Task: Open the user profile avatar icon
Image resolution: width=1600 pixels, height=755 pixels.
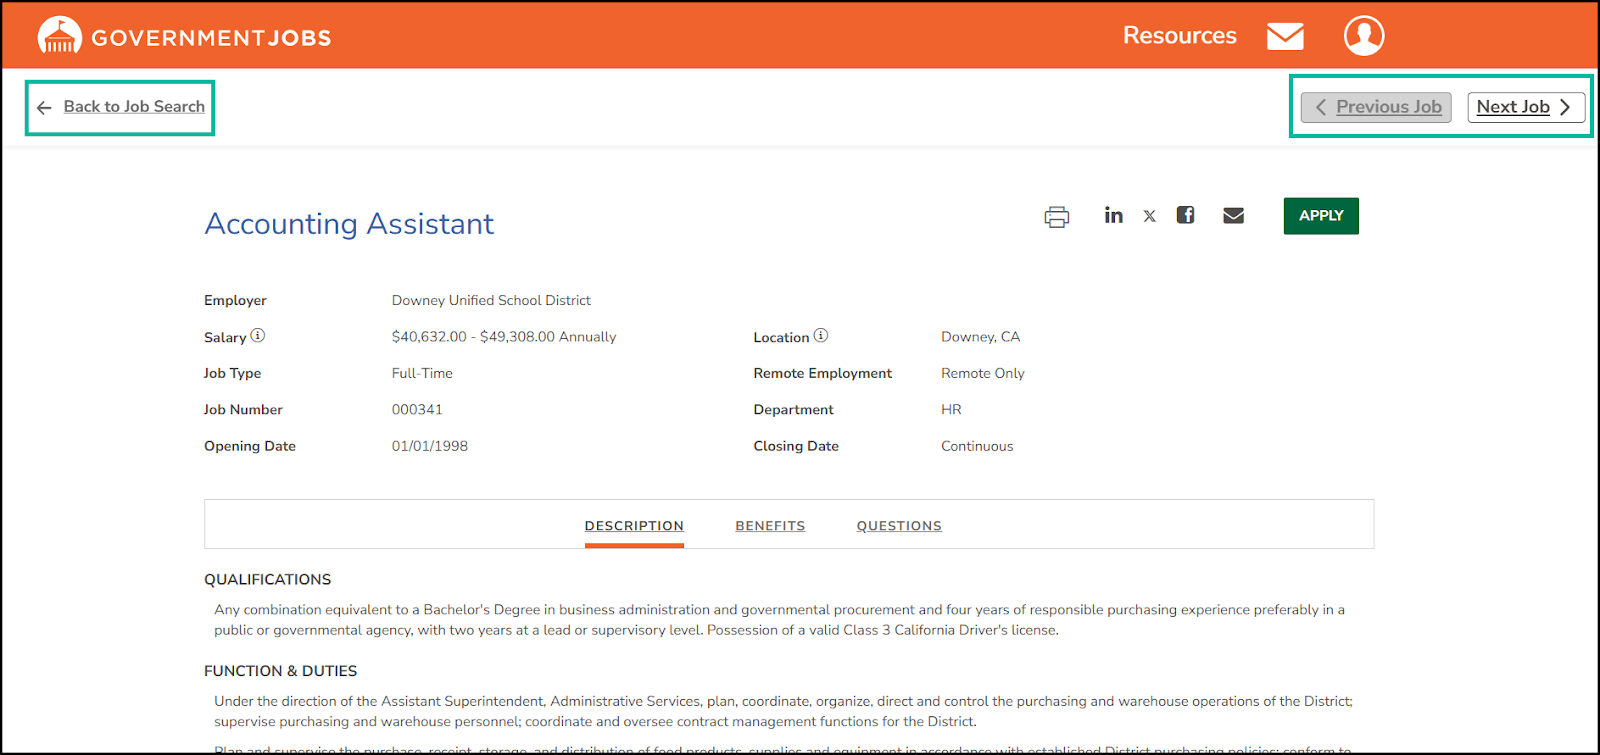Action: 1364,36
